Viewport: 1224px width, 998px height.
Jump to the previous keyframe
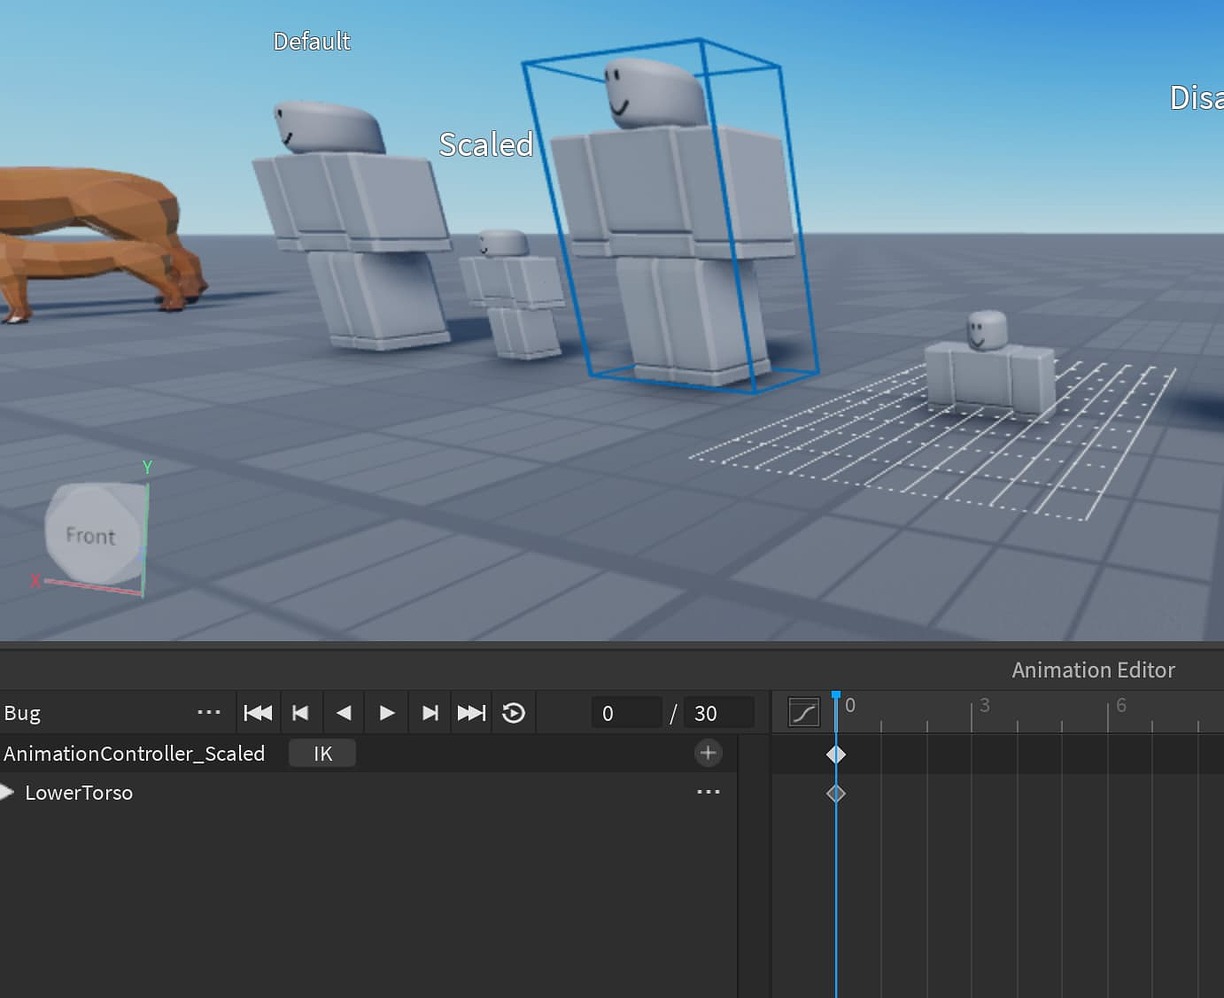tap(300, 712)
